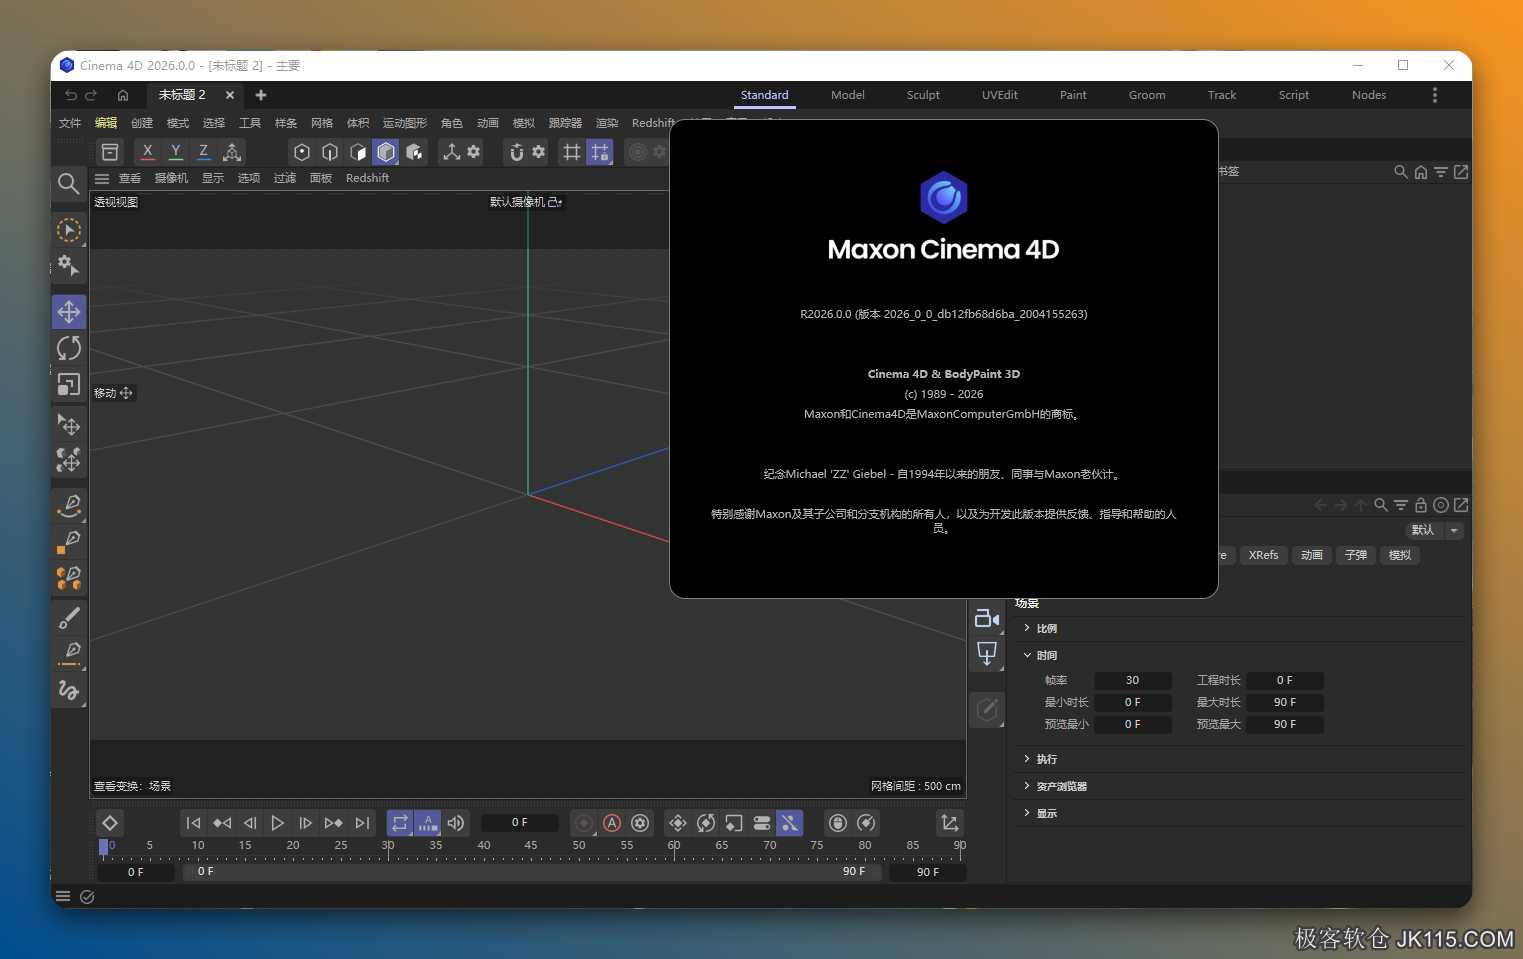Open the viewport 摄像机 menu
1523x959 pixels.
click(x=171, y=178)
